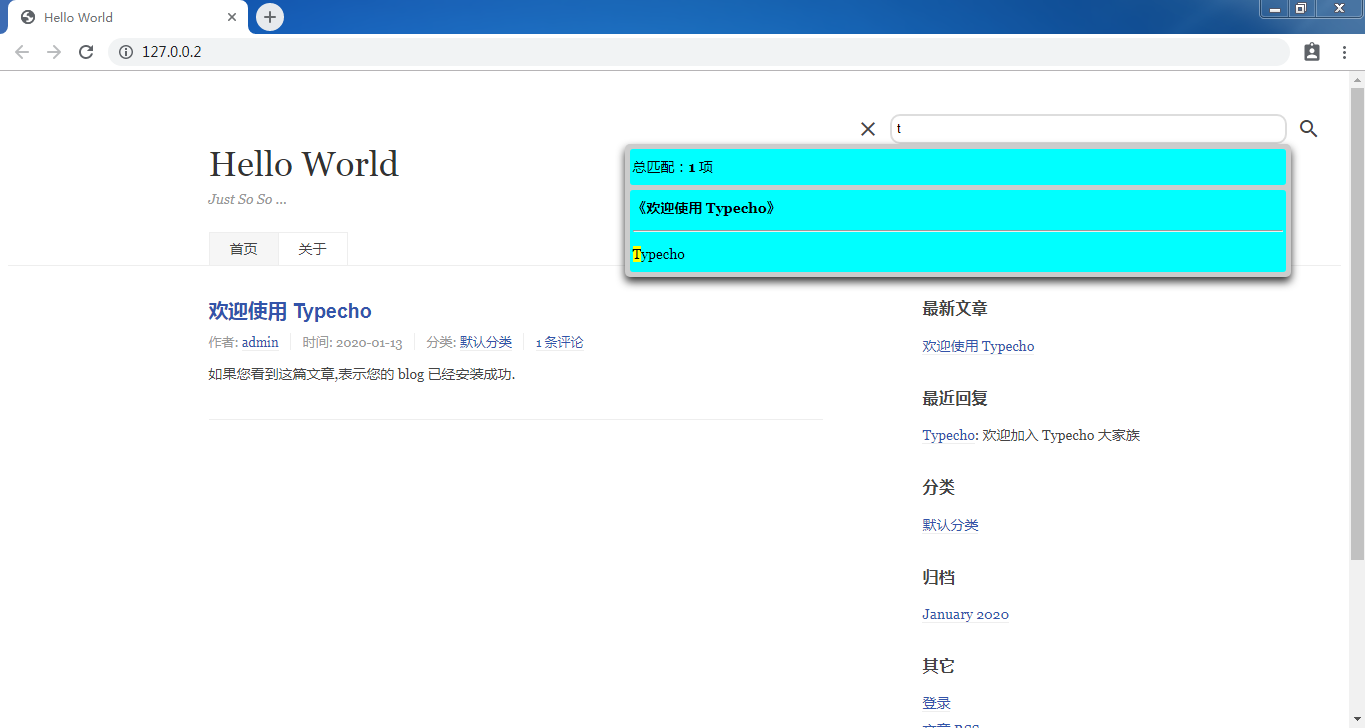Open 默认分类 in the sidebar 分类 section

950,525
